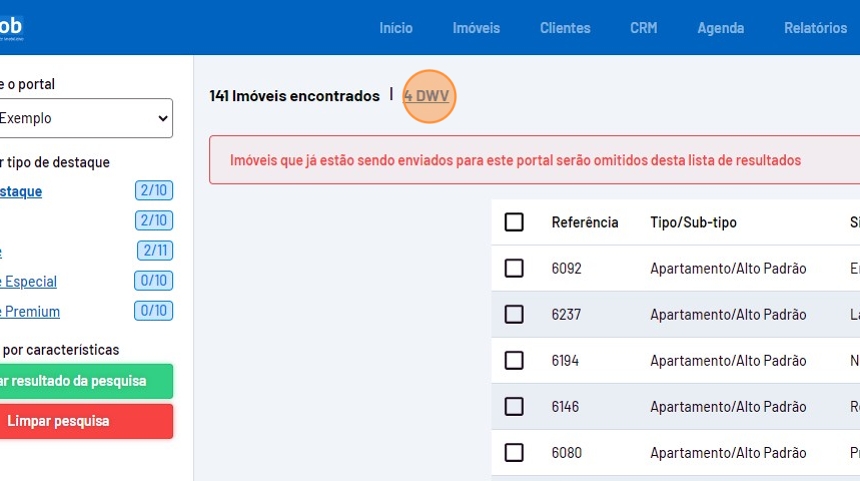Viewport: 860px width, 481px height.
Task: Check the box for reference 6092
Action: [x=514, y=268]
